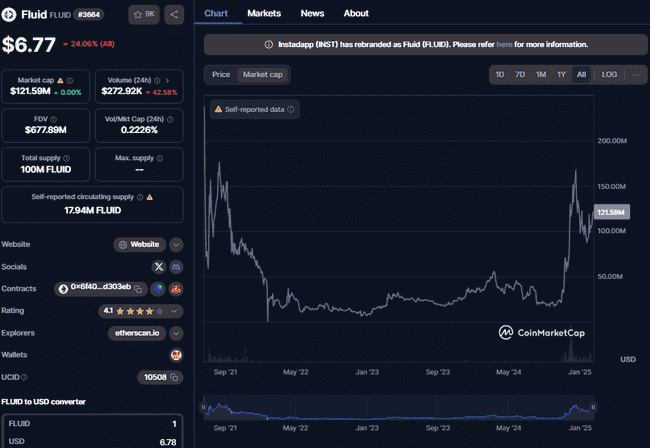
Task: Copy the UCID 10508 value
Action: tap(174, 377)
